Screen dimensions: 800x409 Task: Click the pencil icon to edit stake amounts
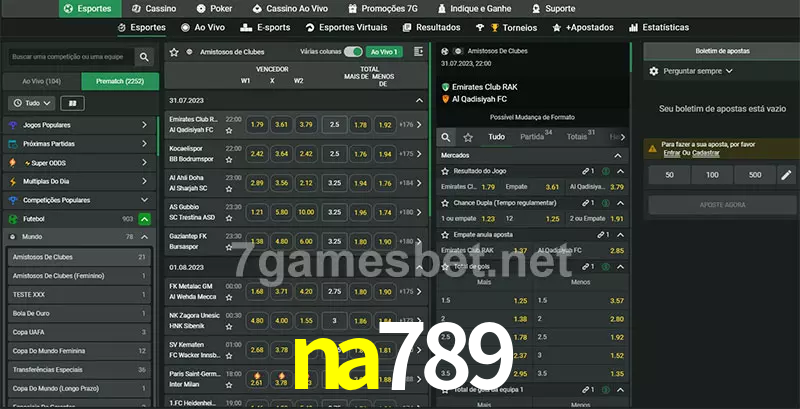[x=785, y=175]
